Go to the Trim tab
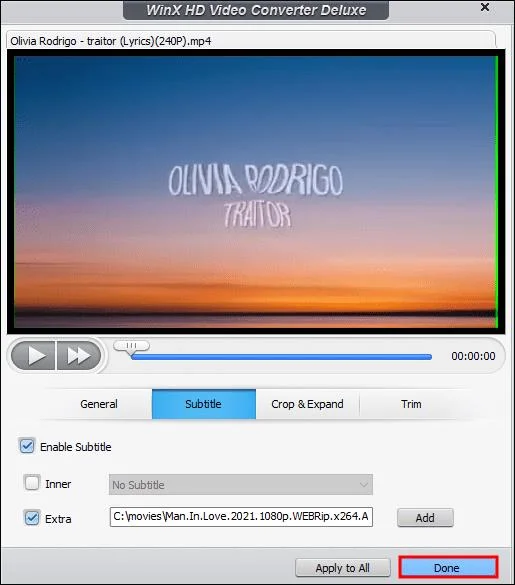This screenshot has width=515, height=585. pyautogui.click(x=411, y=404)
